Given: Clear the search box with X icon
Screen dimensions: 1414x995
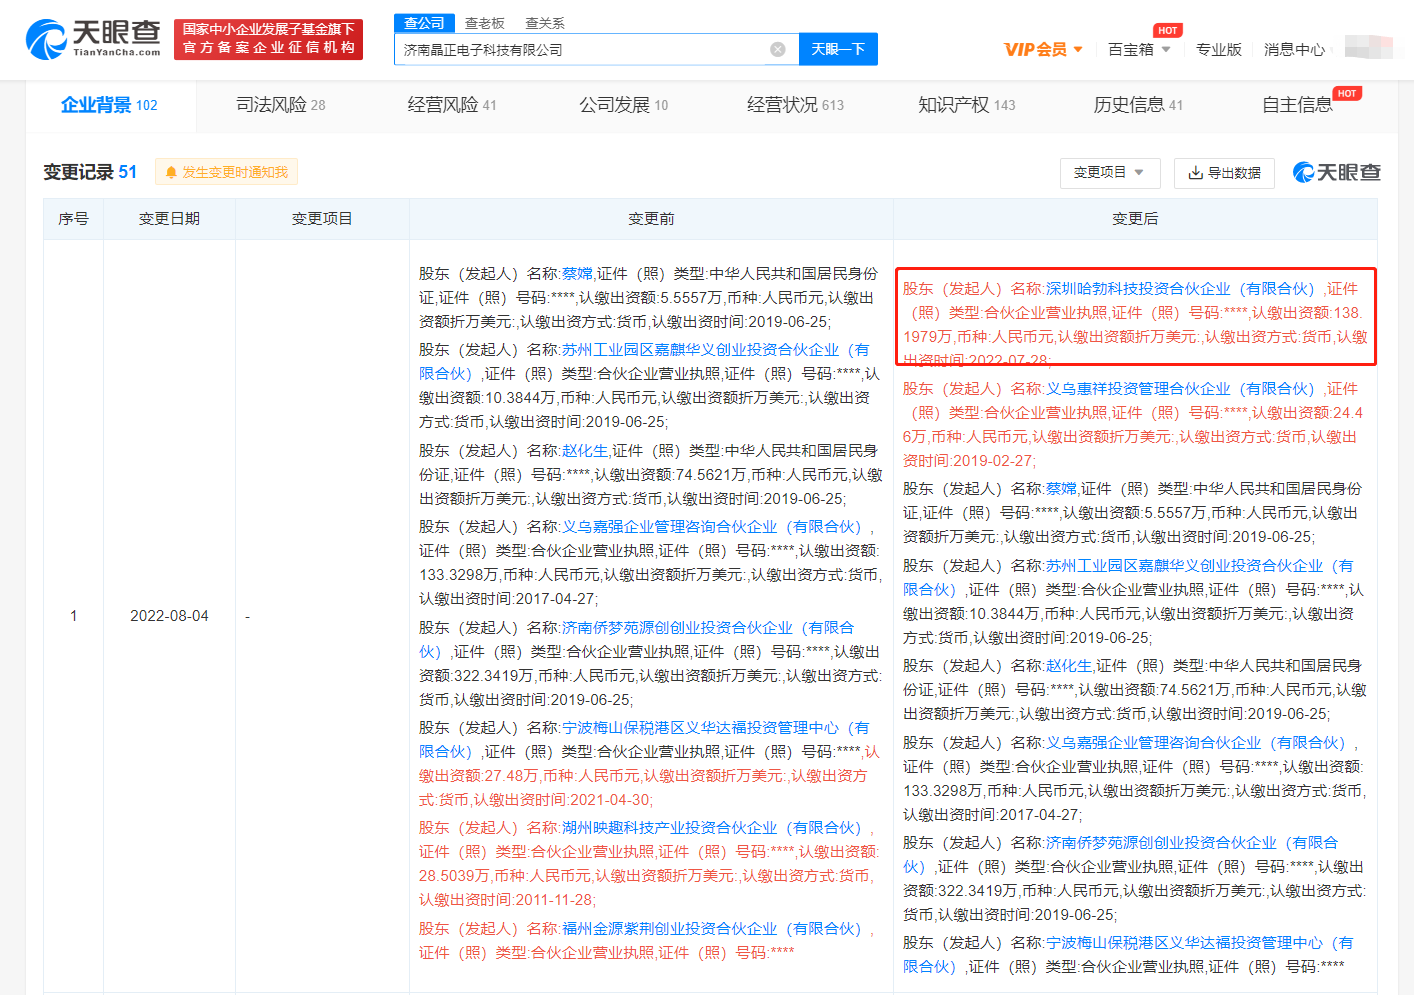Looking at the screenshot, I should coord(777,49).
